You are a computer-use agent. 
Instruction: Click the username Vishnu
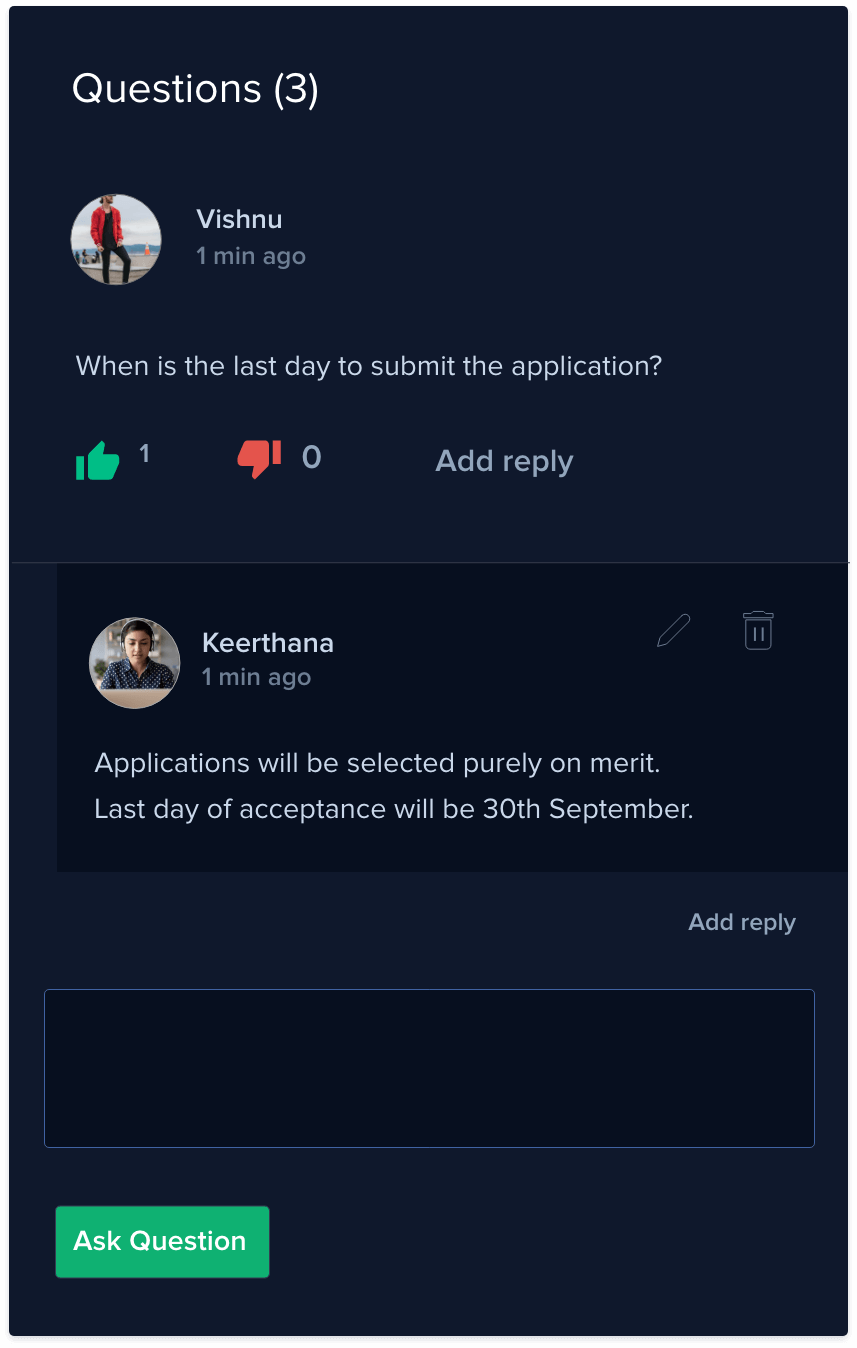[x=240, y=219]
